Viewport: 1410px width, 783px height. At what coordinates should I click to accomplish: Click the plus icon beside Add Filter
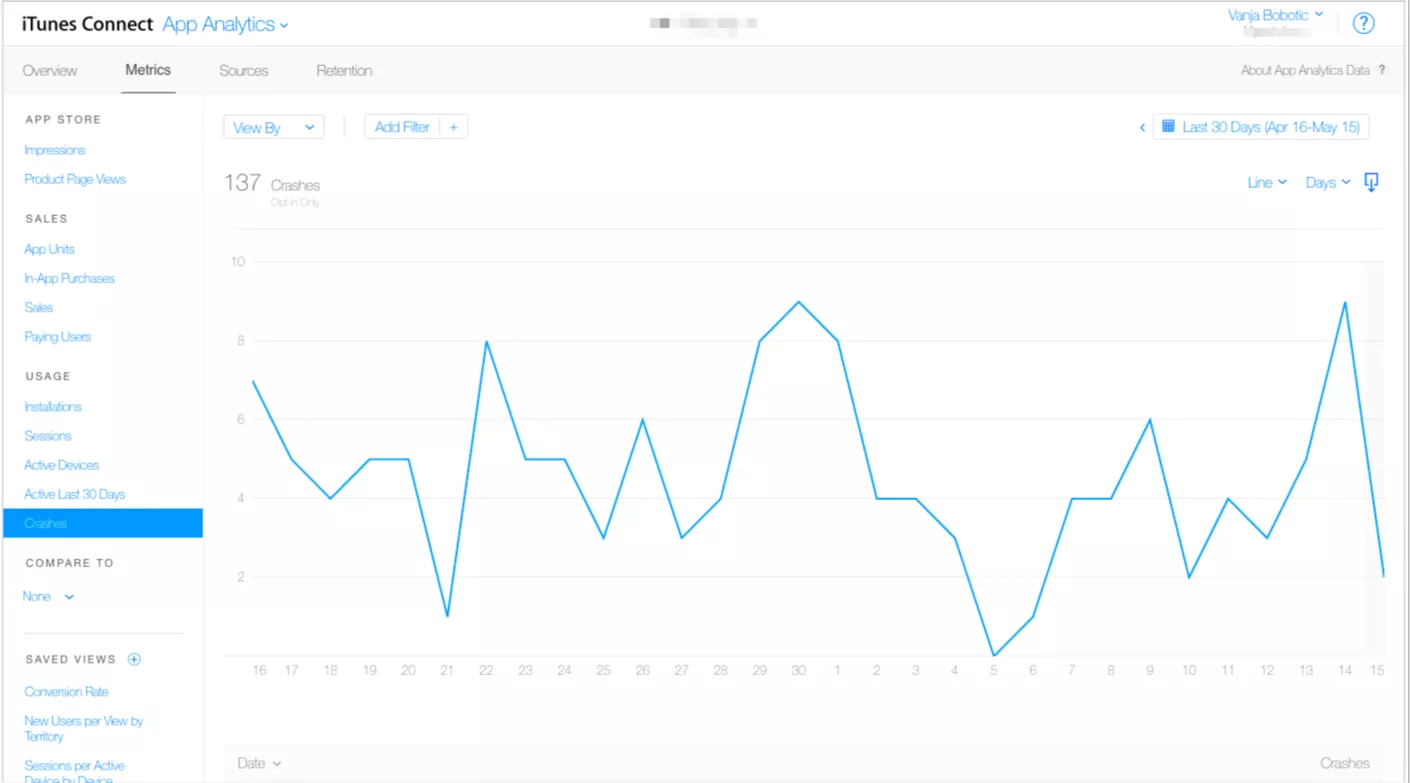453,127
